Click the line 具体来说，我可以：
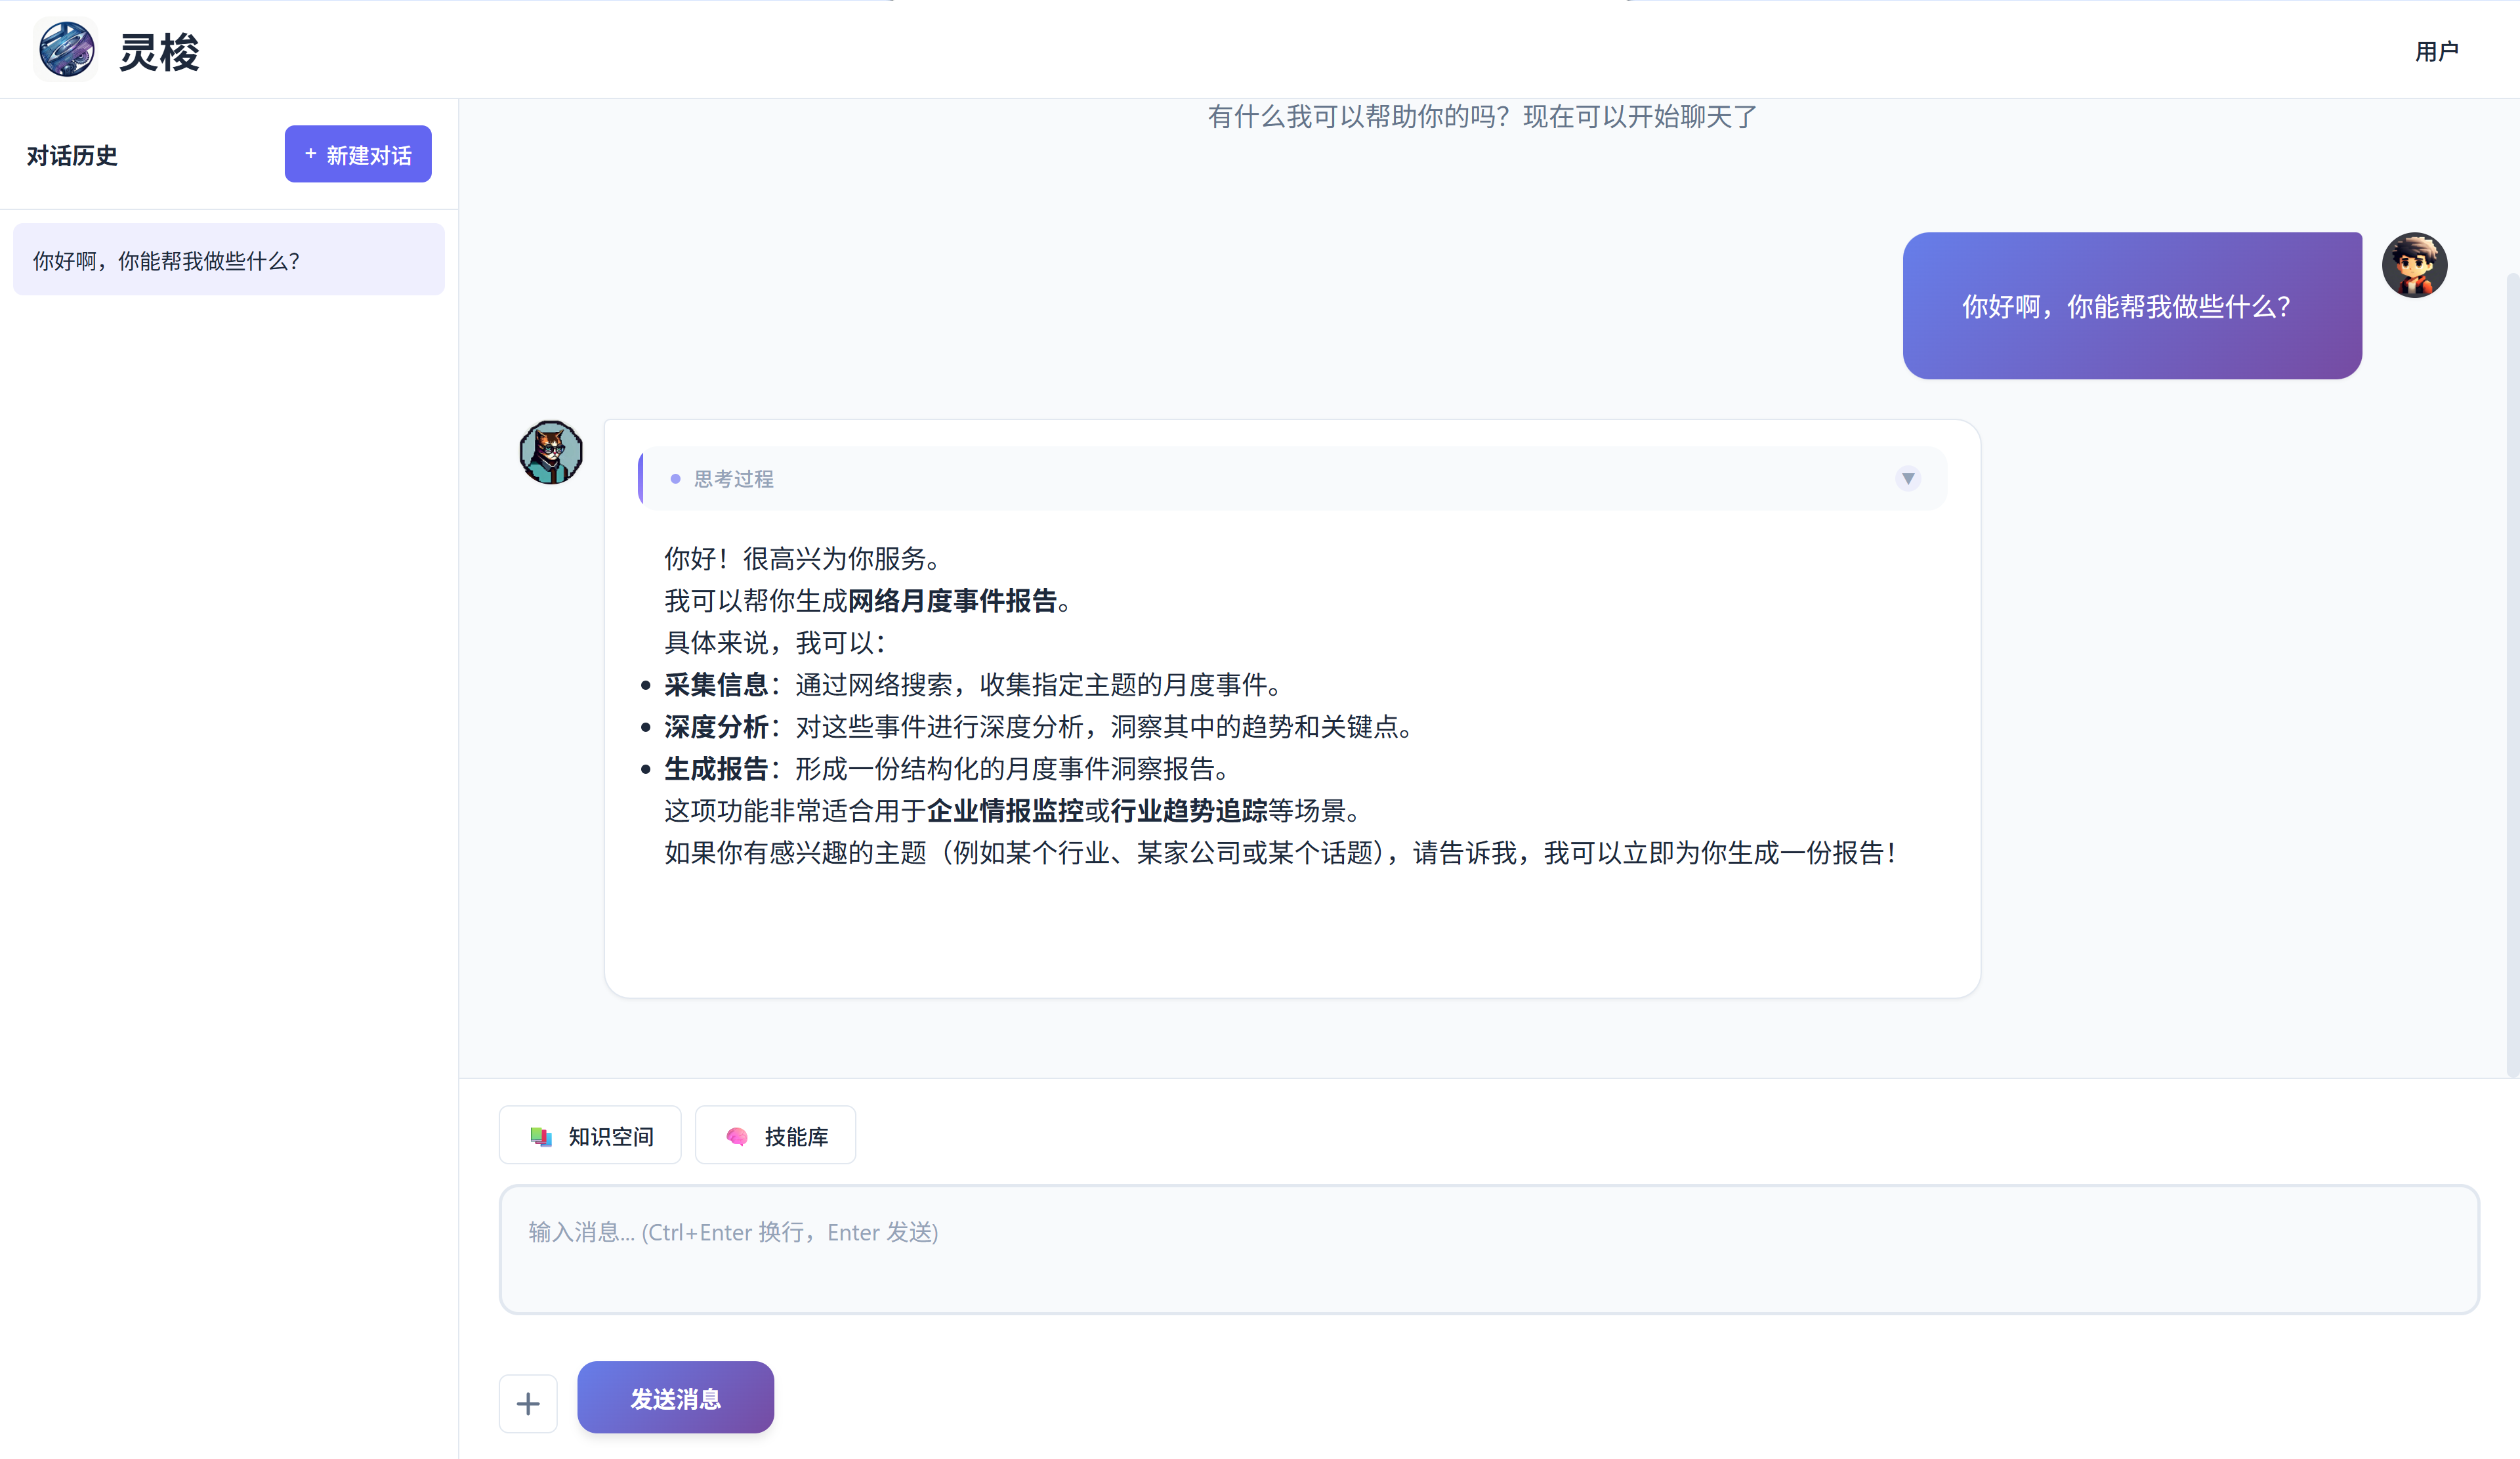The height and width of the screenshot is (1459, 2520). coord(775,643)
